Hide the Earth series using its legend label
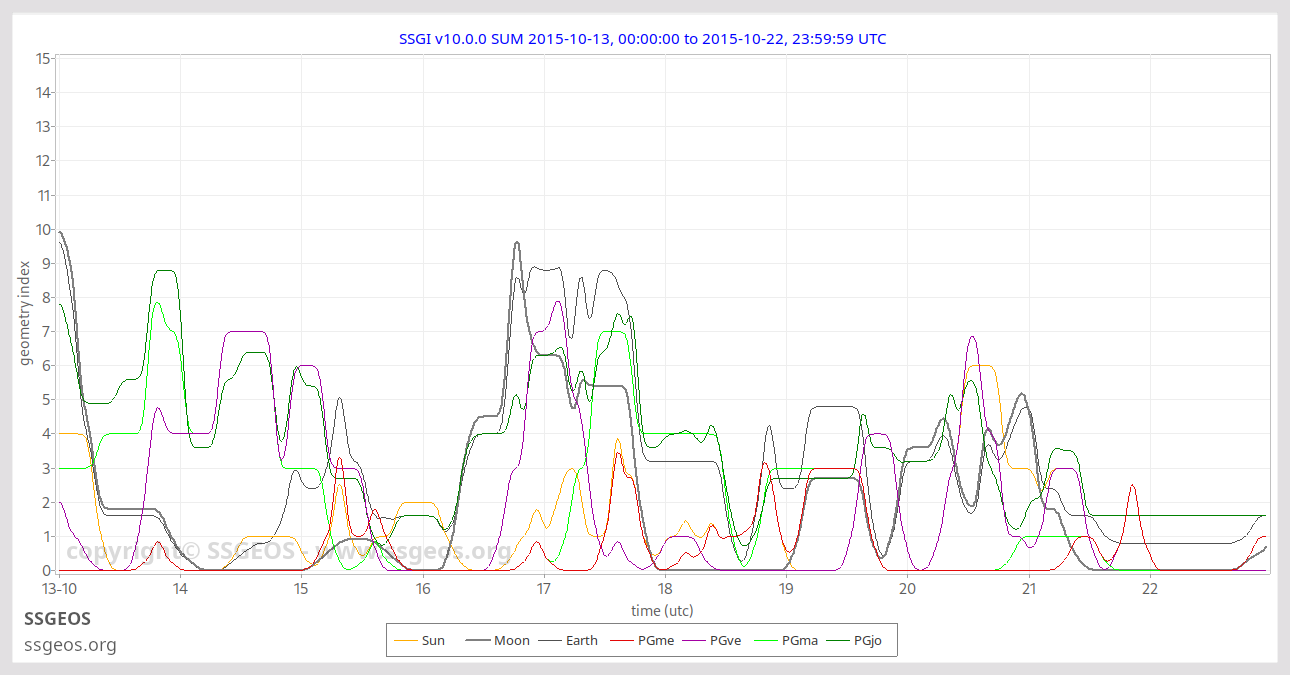The height and width of the screenshot is (675, 1290). tap(582, 640)
